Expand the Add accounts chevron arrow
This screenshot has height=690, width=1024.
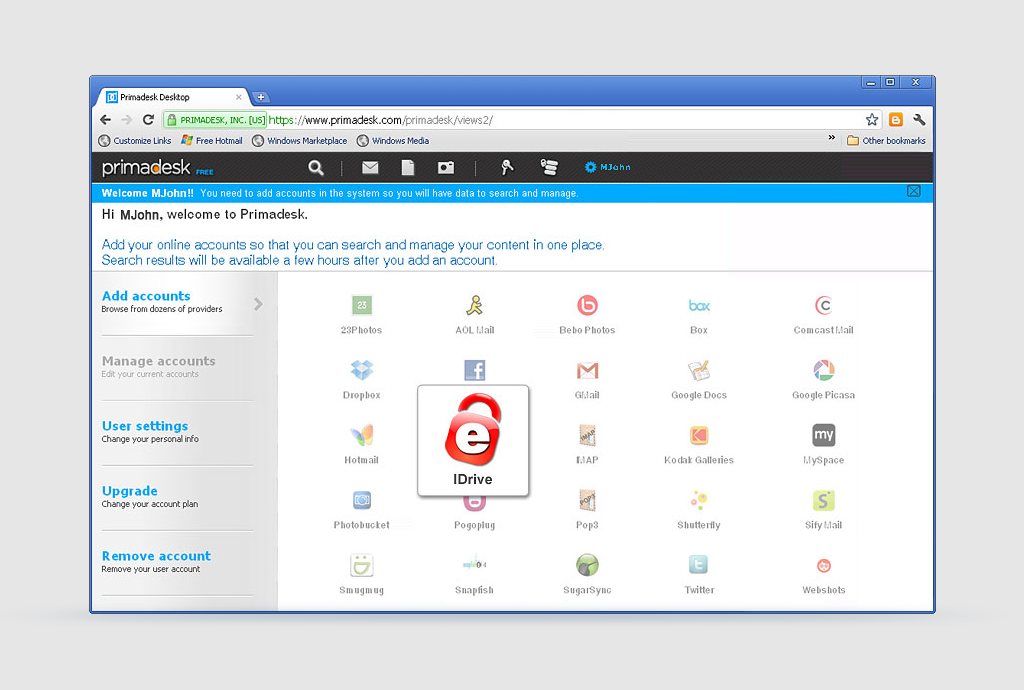[258, 304]
